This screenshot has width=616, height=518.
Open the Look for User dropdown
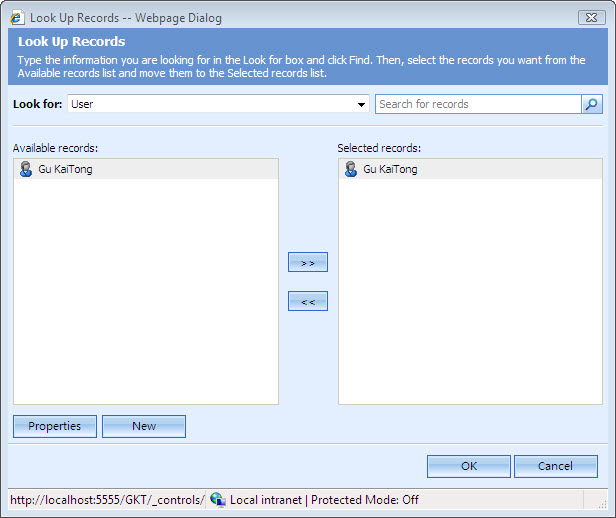tap(218, 104)
